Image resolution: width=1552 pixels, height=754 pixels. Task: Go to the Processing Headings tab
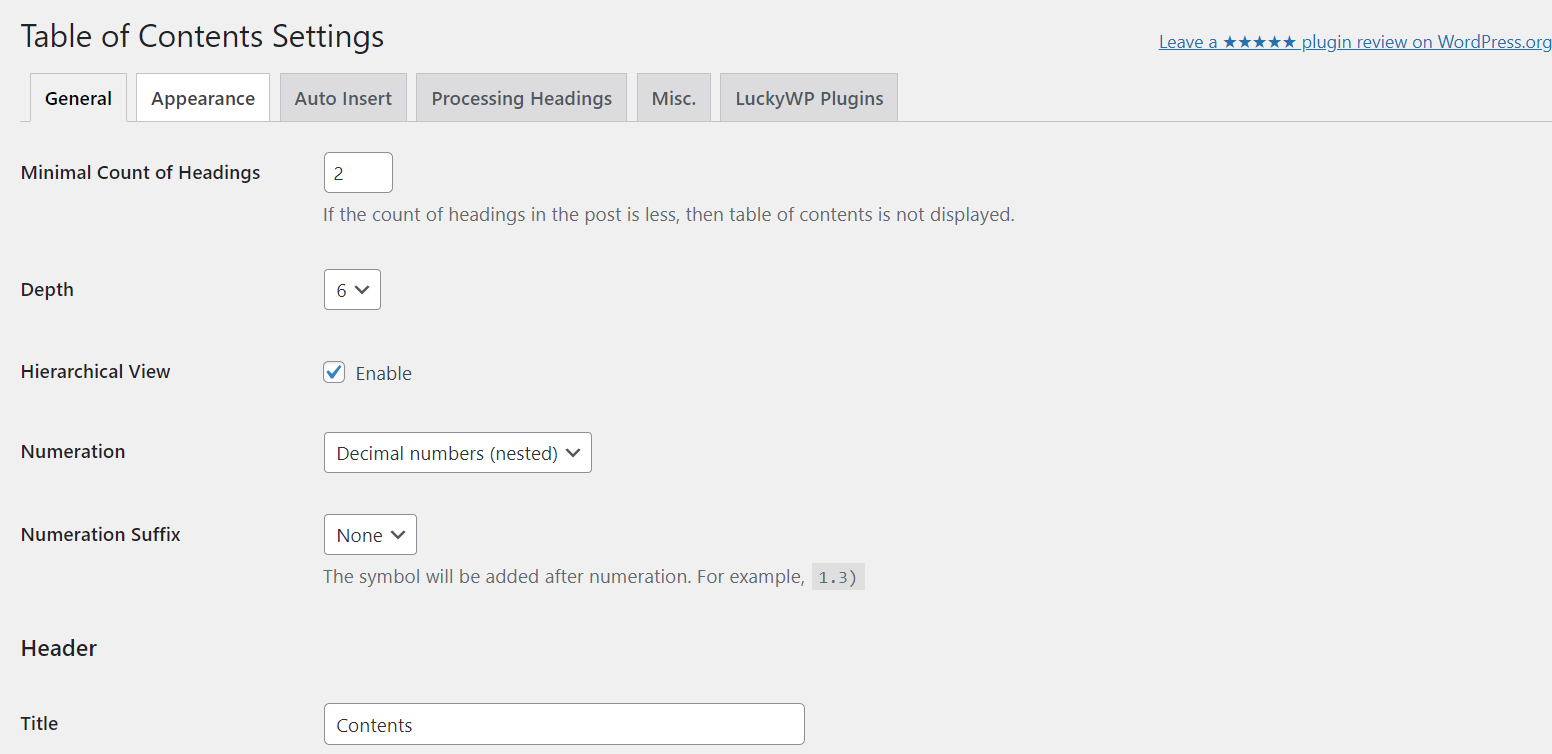(521, 98)
